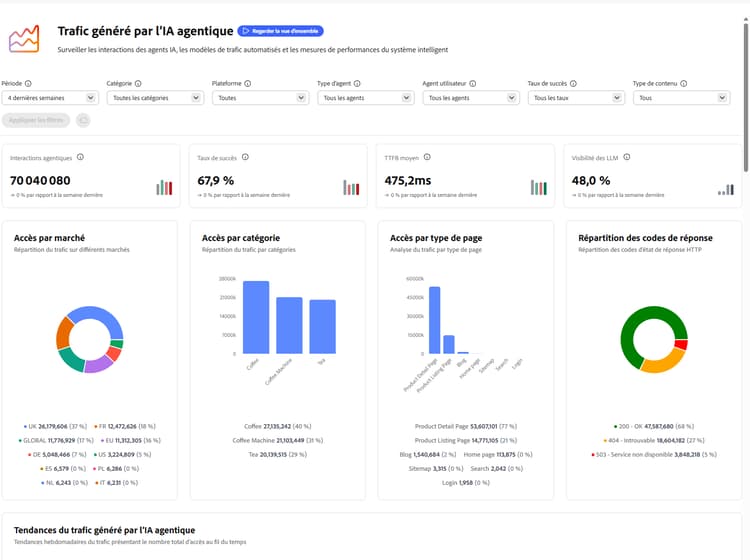750x560 pixels.
Task: Expand the Type de contenu dropdown
Action: point(682,98)
